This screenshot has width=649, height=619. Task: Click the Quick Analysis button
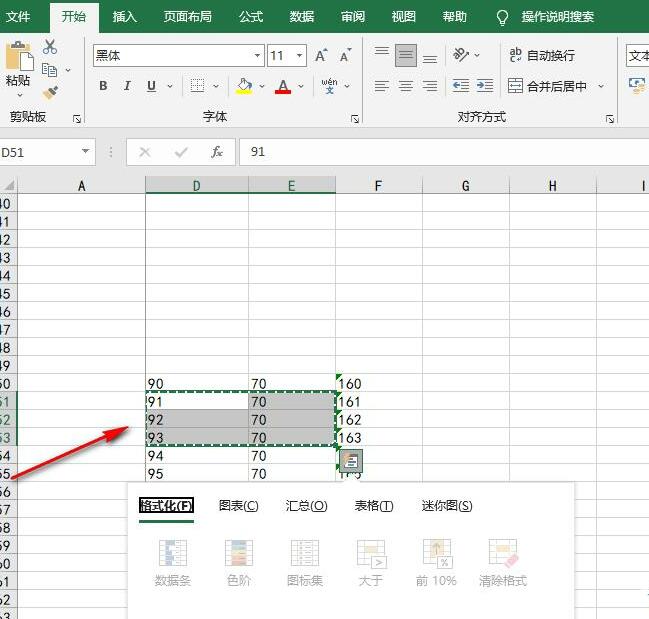pos(351,461)
